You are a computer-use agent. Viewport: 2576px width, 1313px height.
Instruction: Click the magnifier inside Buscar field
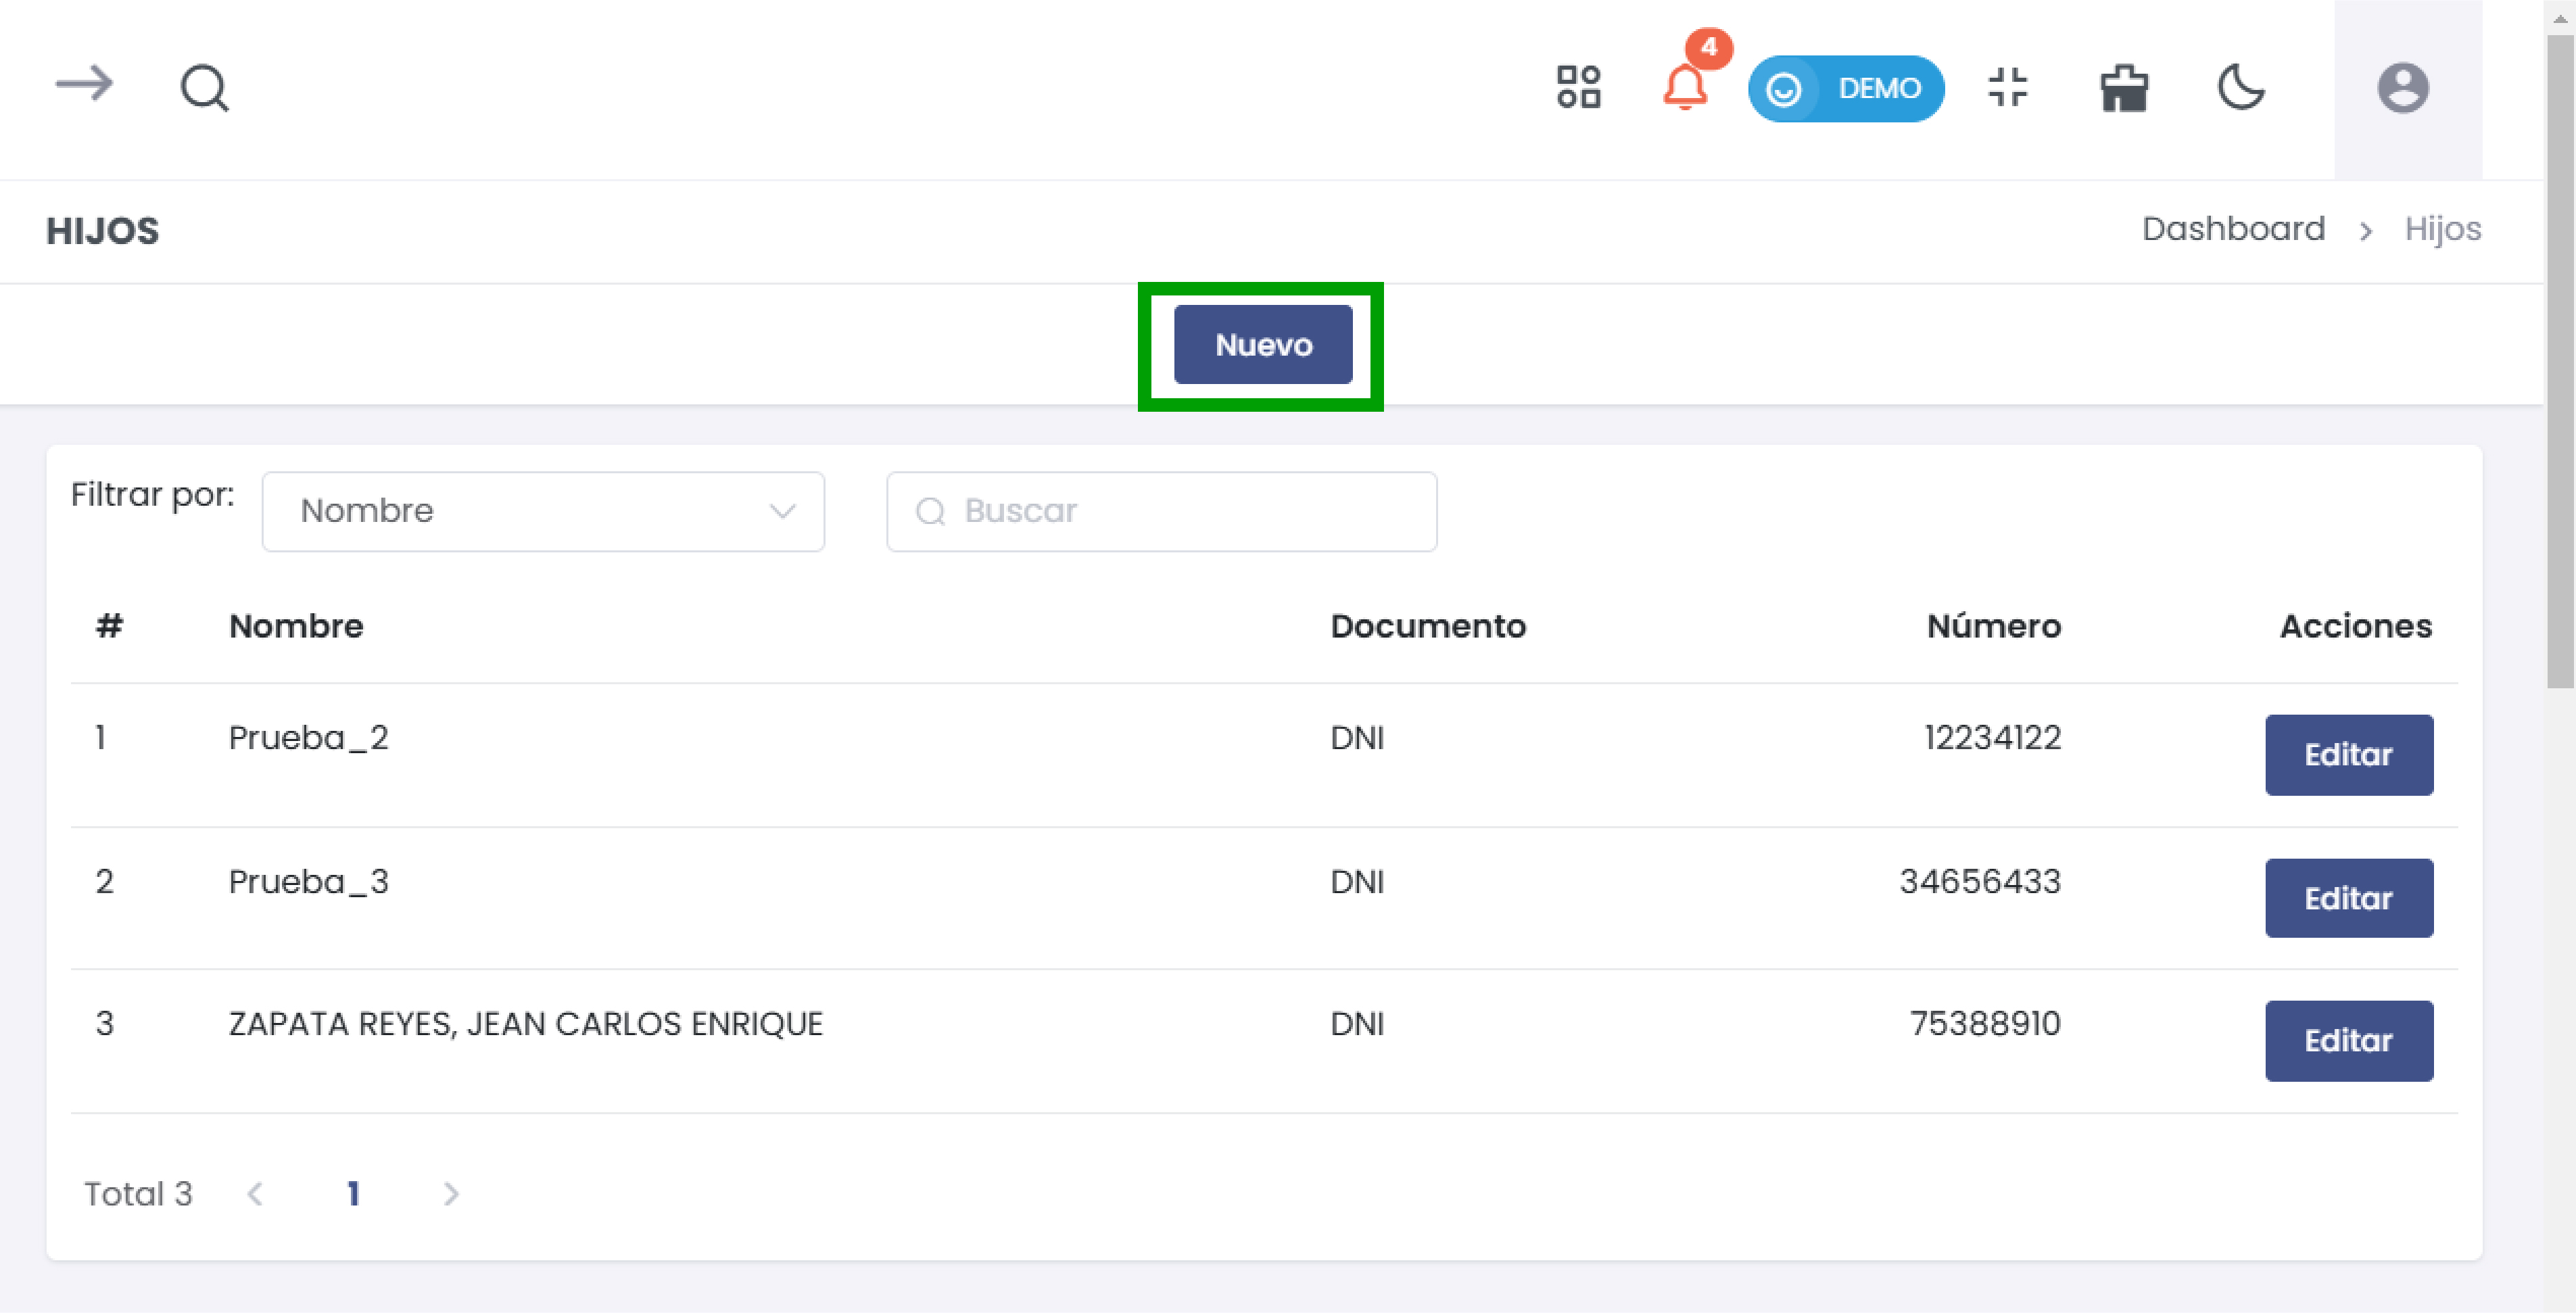(x=930, y=512)
